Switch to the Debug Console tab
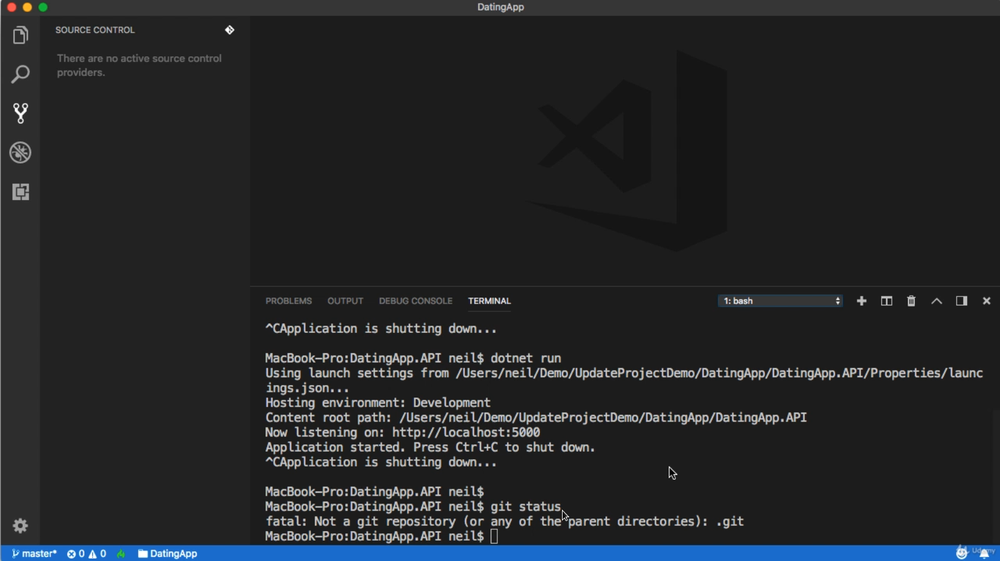1000x561 pixels. [415, 301]
